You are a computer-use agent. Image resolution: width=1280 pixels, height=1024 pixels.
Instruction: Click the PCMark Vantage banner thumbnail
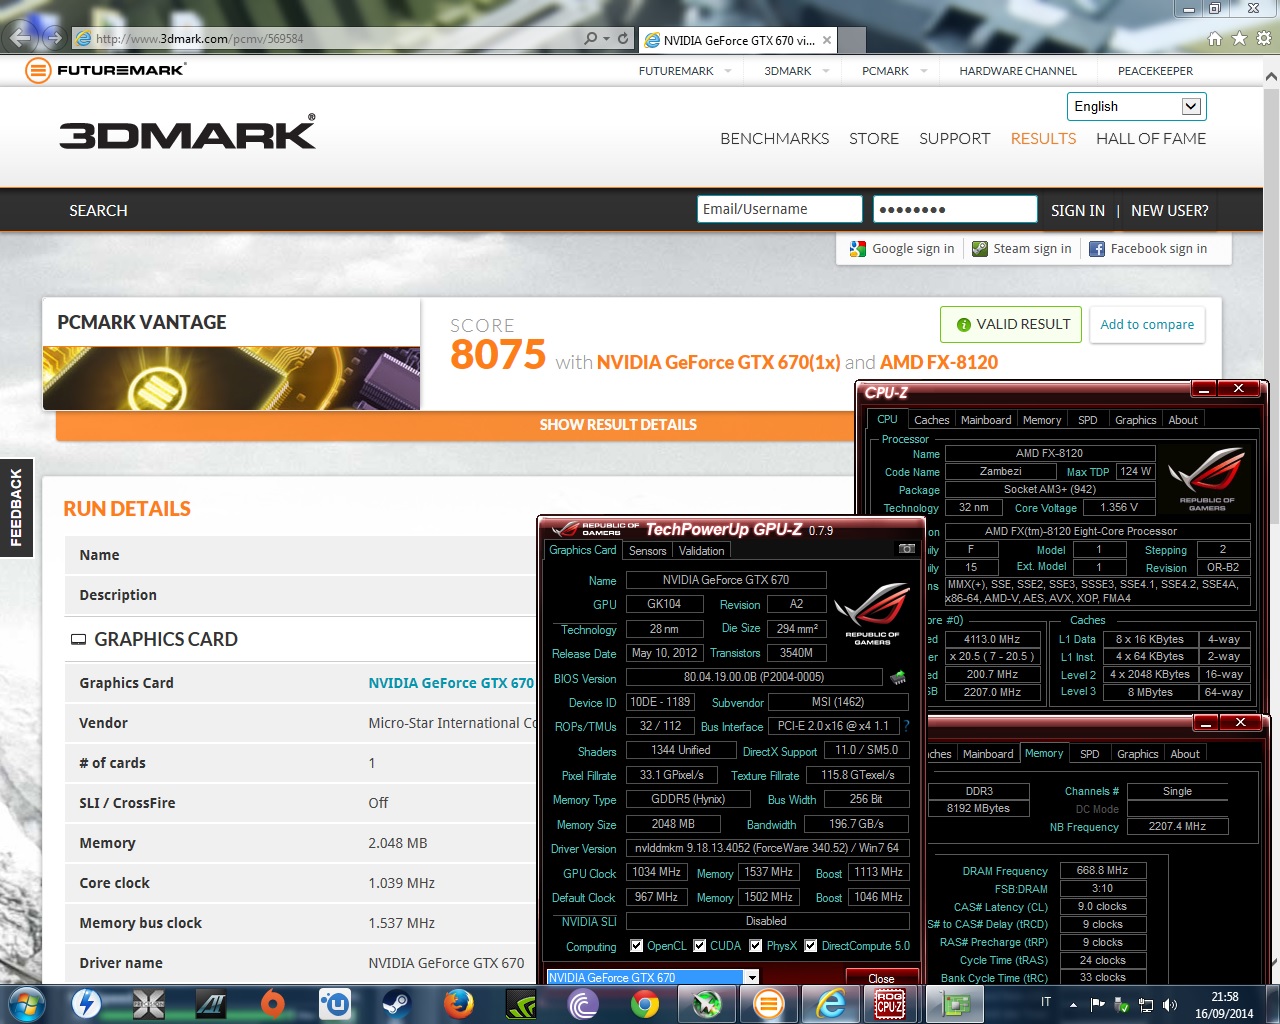click(x=231, y=377)
